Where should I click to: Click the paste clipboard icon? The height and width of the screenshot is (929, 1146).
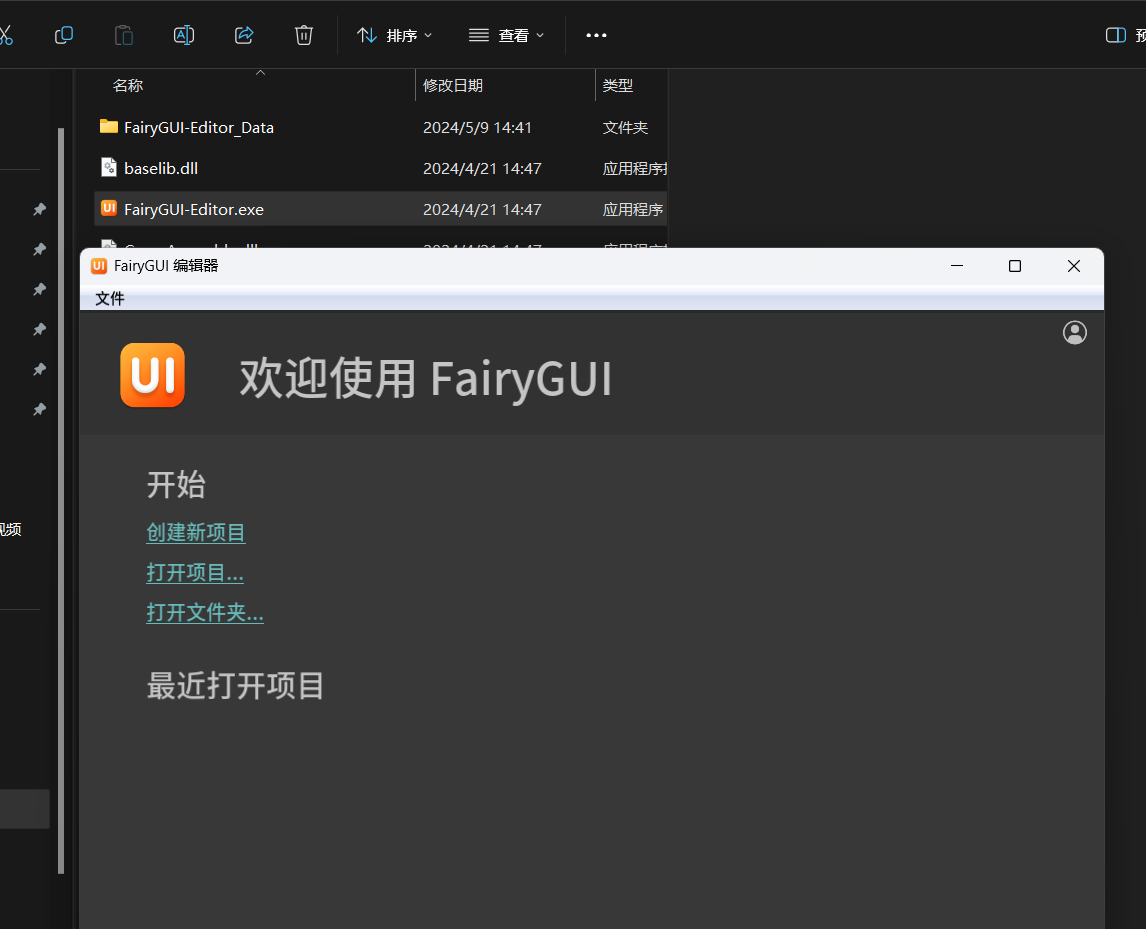[x=124, y=35]
